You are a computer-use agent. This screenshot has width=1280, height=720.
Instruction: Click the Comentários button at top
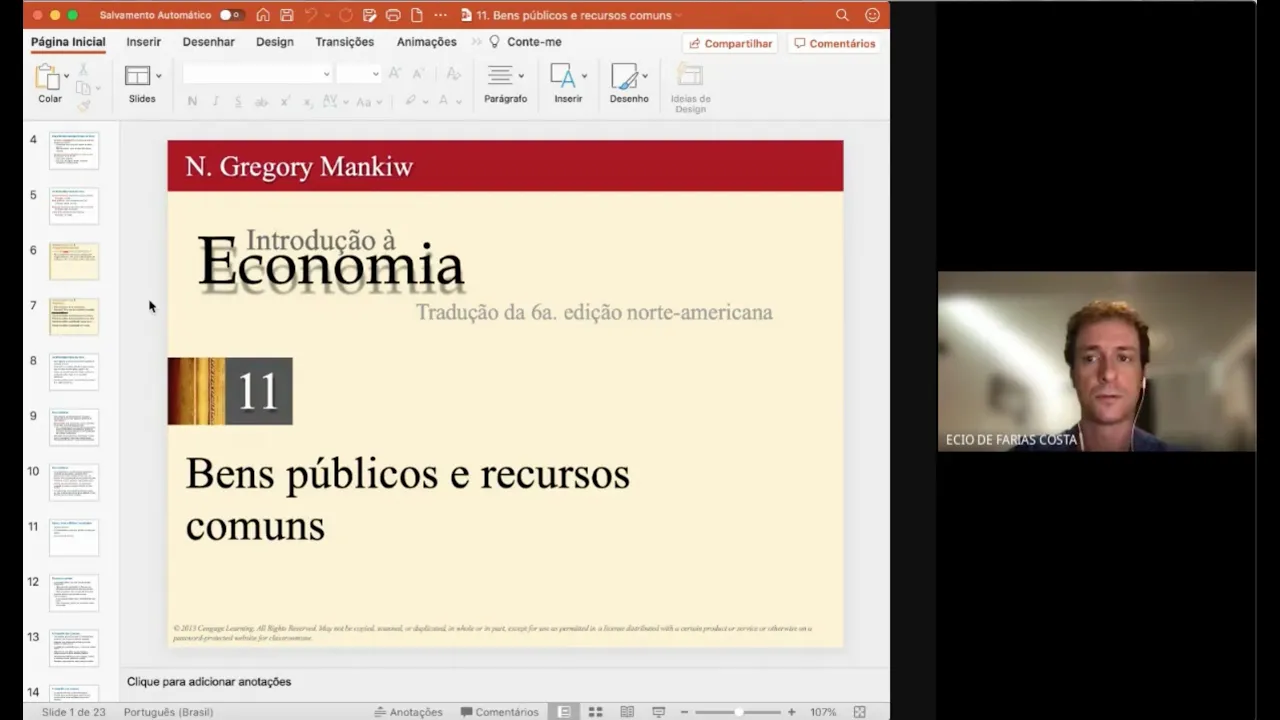click(835, 43)
